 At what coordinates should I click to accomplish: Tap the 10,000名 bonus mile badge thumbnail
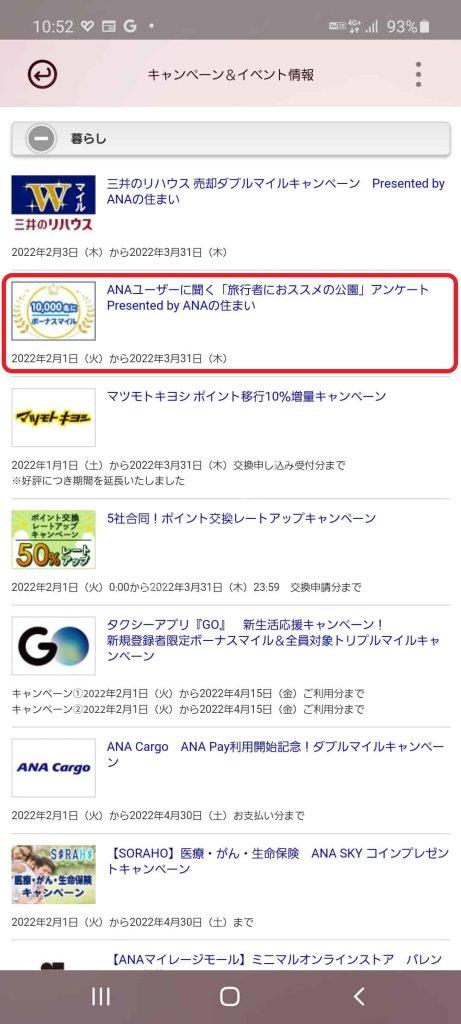[x=54, y=311]
